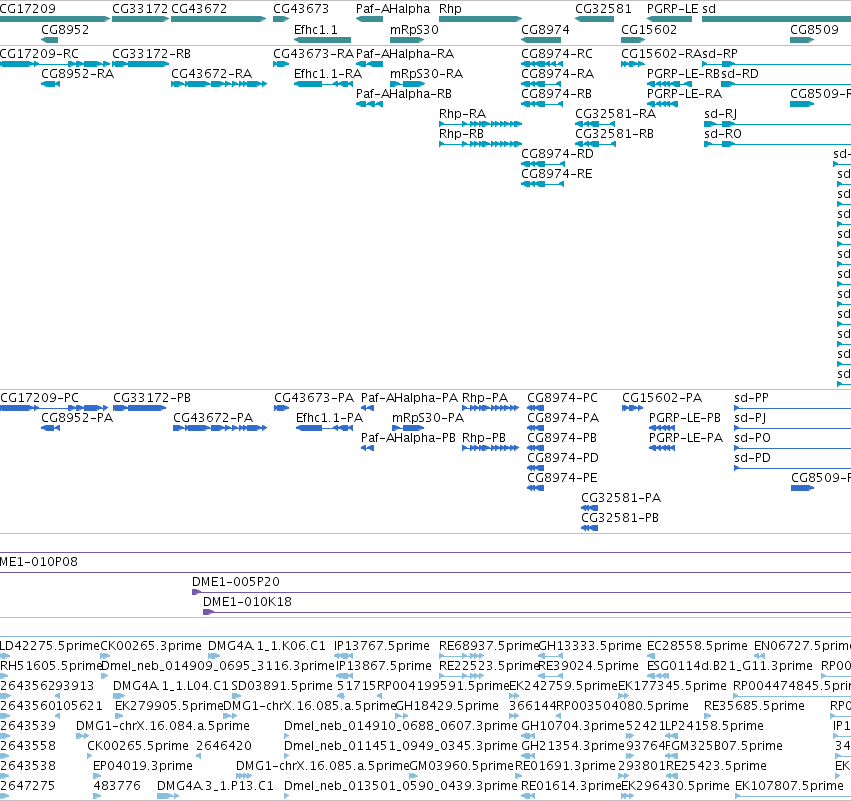Click protein CG32581-PA
The width and height of the screenshot is (851, 801).
pos(621,498)
